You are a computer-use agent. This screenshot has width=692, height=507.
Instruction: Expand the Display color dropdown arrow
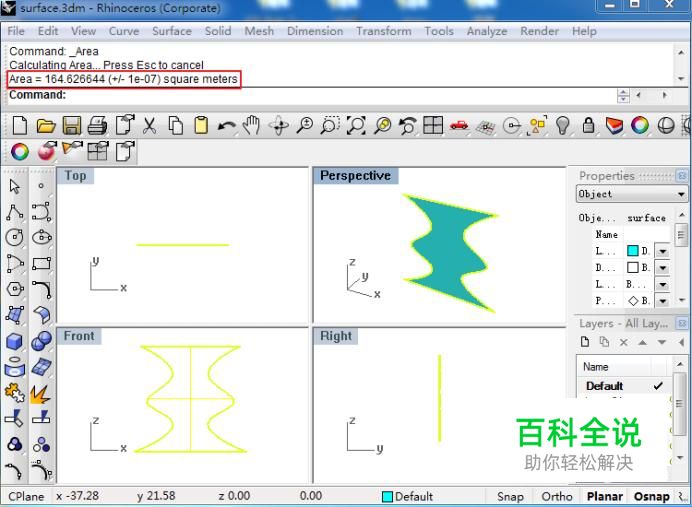[x=662, y=268]
